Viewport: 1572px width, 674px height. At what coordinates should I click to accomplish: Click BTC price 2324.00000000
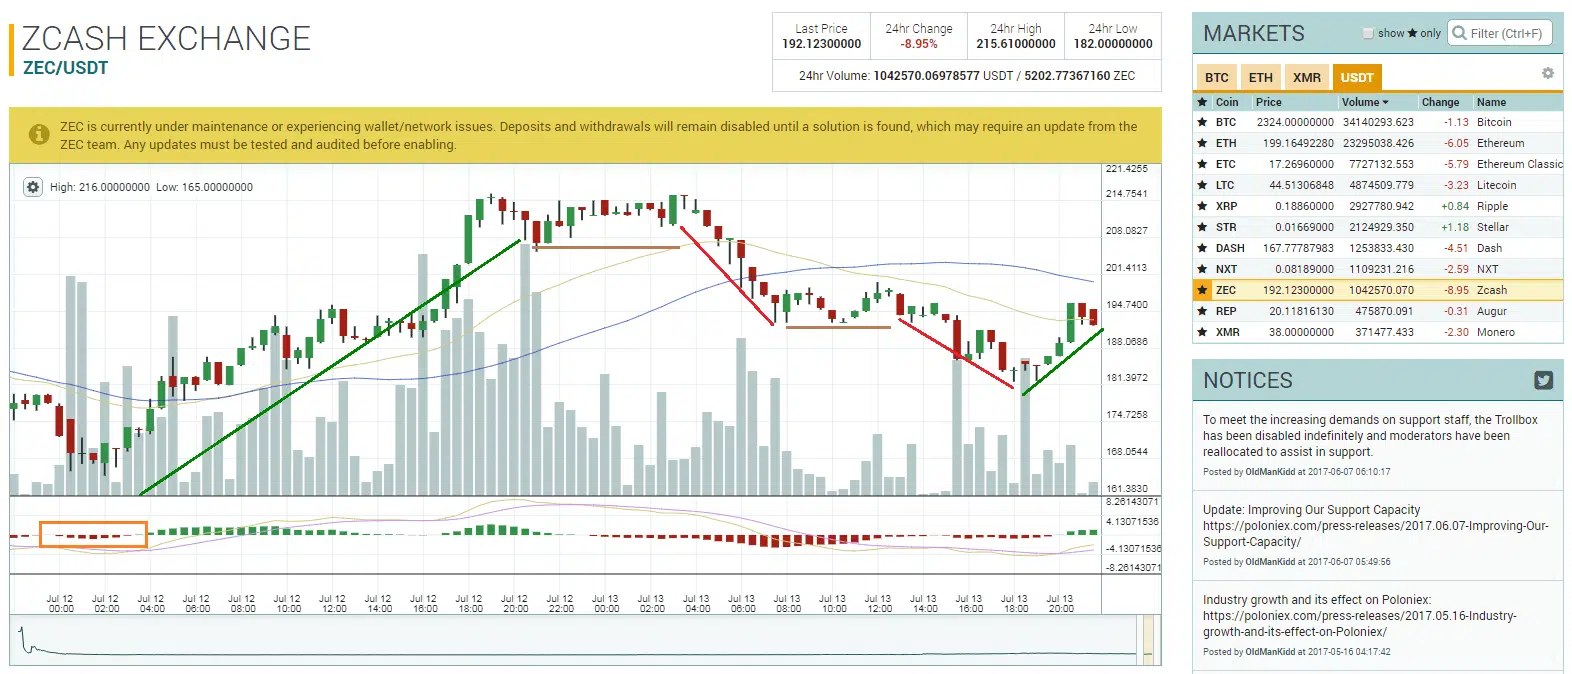[1295, 122]
